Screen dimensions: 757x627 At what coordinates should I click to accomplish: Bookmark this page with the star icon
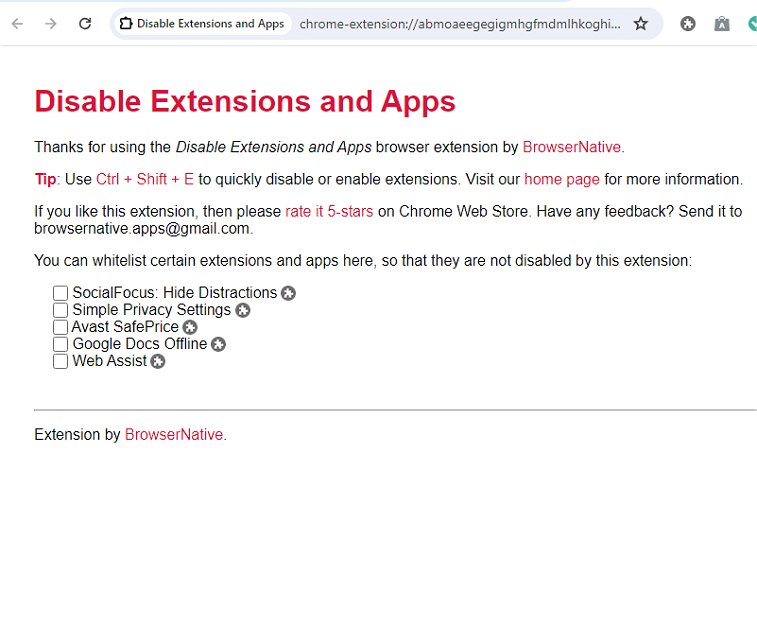[x=641, y=23]
